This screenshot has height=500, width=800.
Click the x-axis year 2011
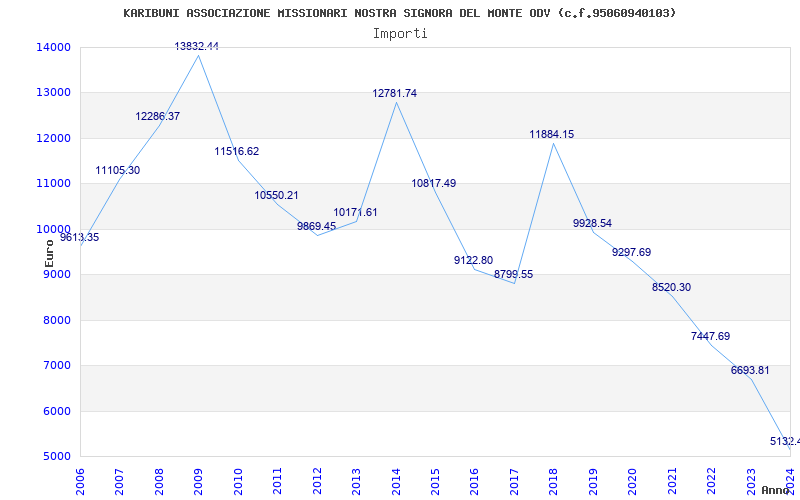click(278, 481)
